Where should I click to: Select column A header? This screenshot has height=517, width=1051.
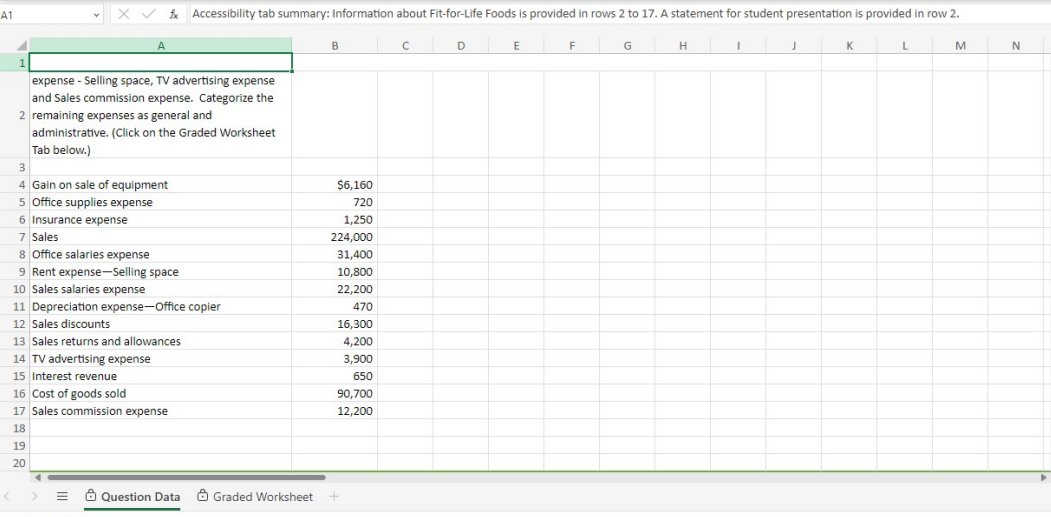(161, 46)
